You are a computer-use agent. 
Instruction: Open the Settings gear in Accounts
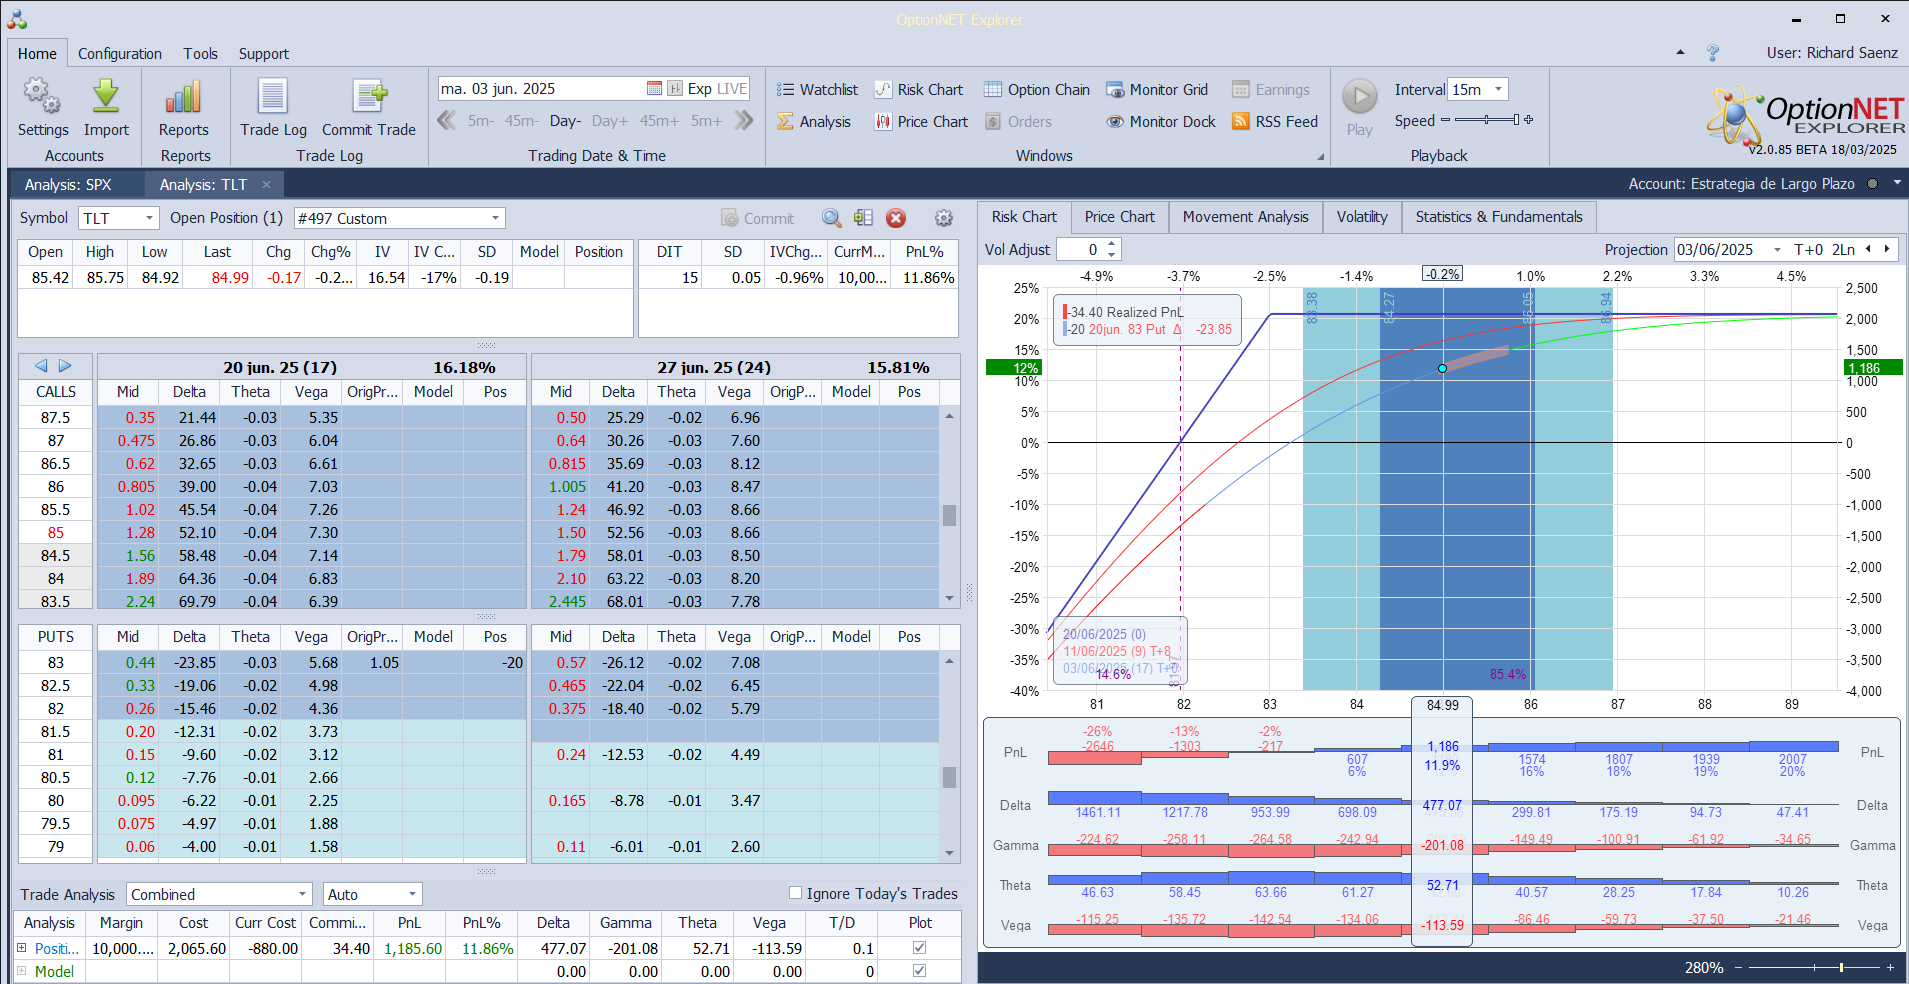tap(42, 107)
